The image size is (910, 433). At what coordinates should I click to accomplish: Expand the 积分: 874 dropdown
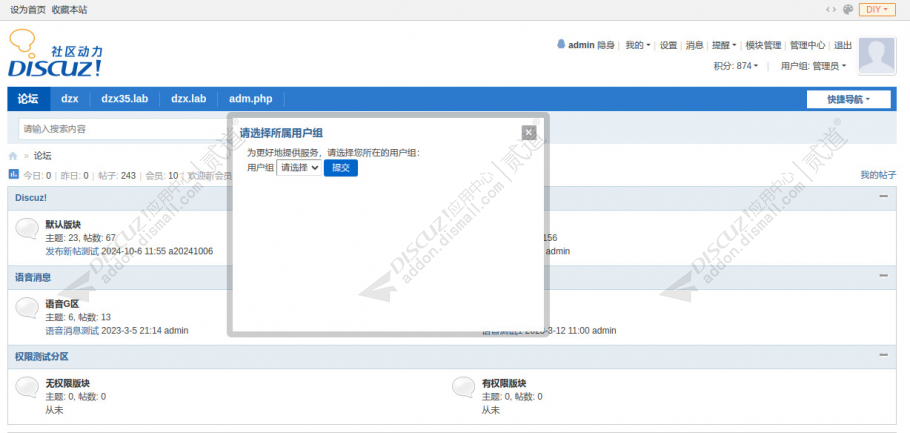coord(736,66)
